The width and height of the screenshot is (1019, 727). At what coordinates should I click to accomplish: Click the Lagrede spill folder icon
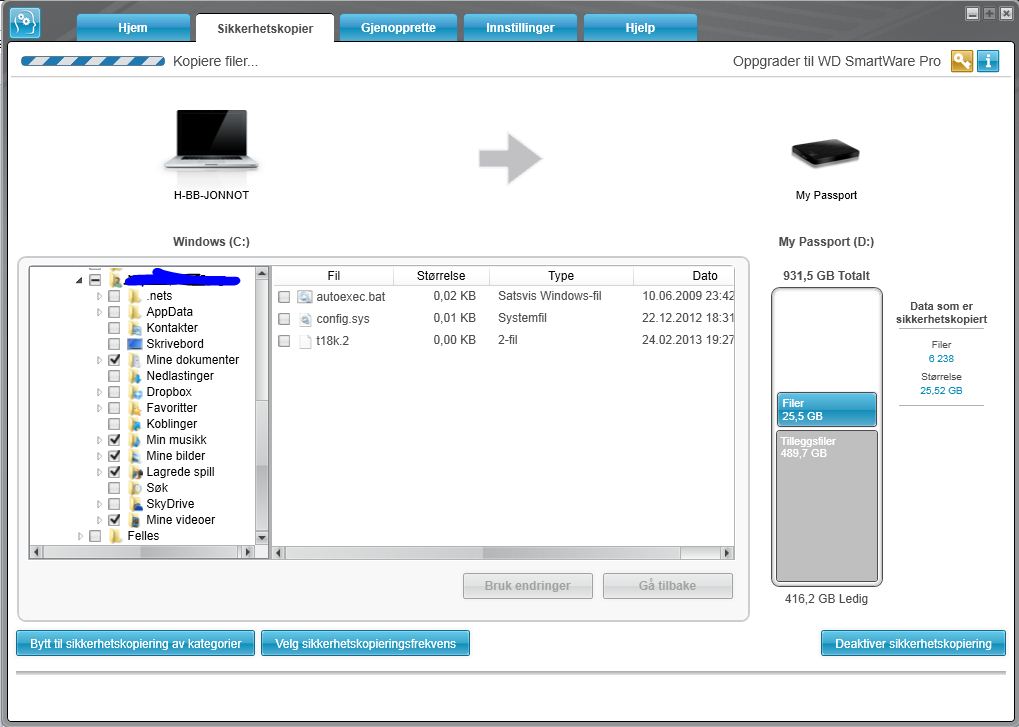(x=135, y=472)
